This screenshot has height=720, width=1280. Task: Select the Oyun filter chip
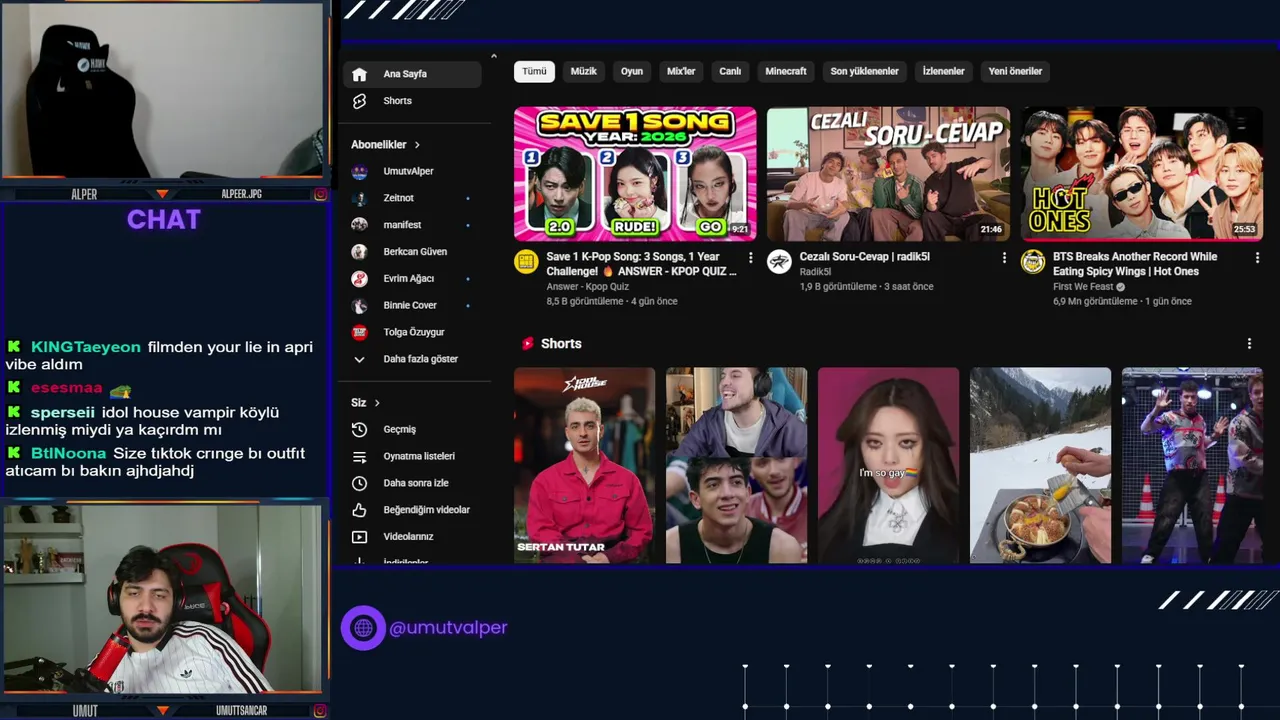(632, 72)
